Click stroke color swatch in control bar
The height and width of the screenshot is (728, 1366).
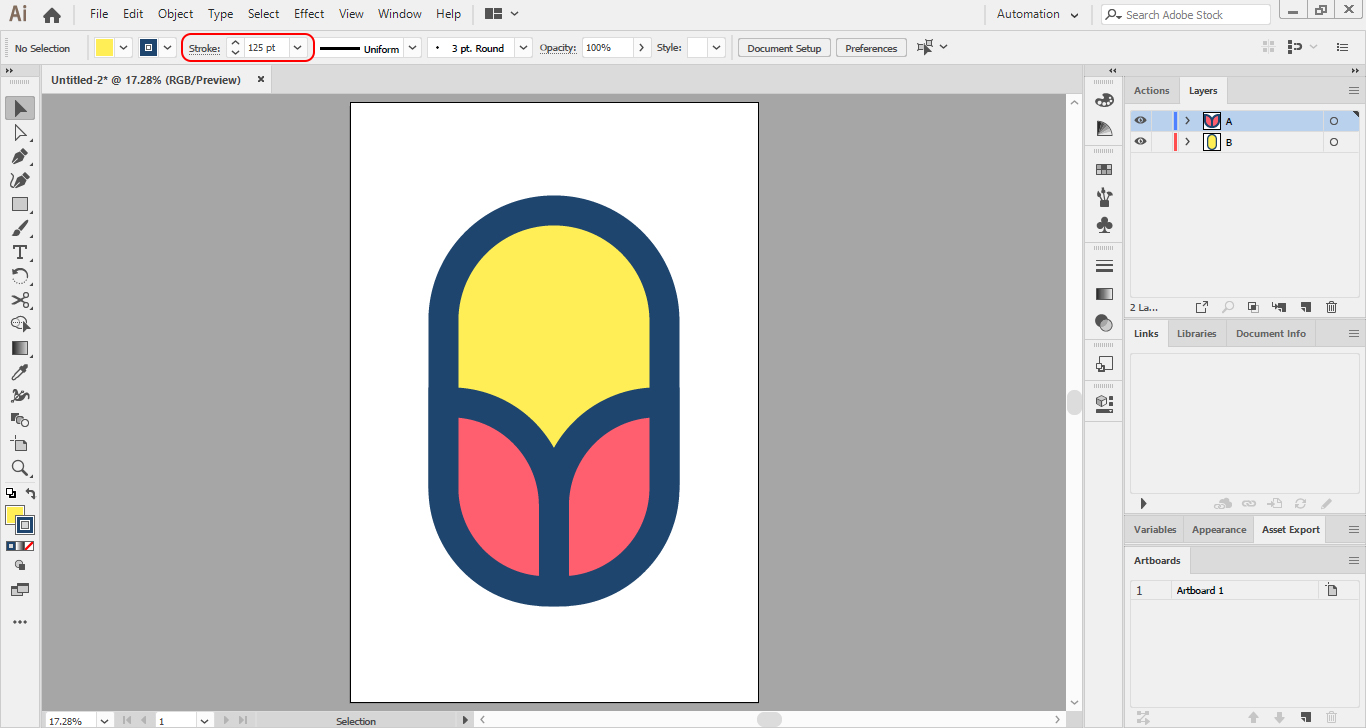click(149, 48)
